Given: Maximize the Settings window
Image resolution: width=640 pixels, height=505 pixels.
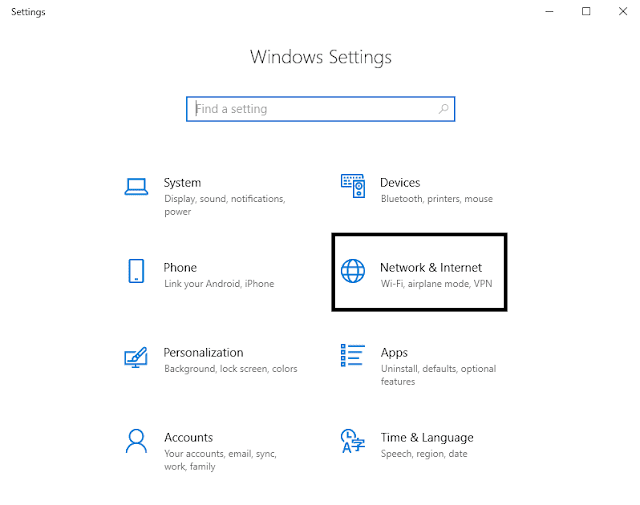Looking at the screenshot, I should (x=586, y=11).
